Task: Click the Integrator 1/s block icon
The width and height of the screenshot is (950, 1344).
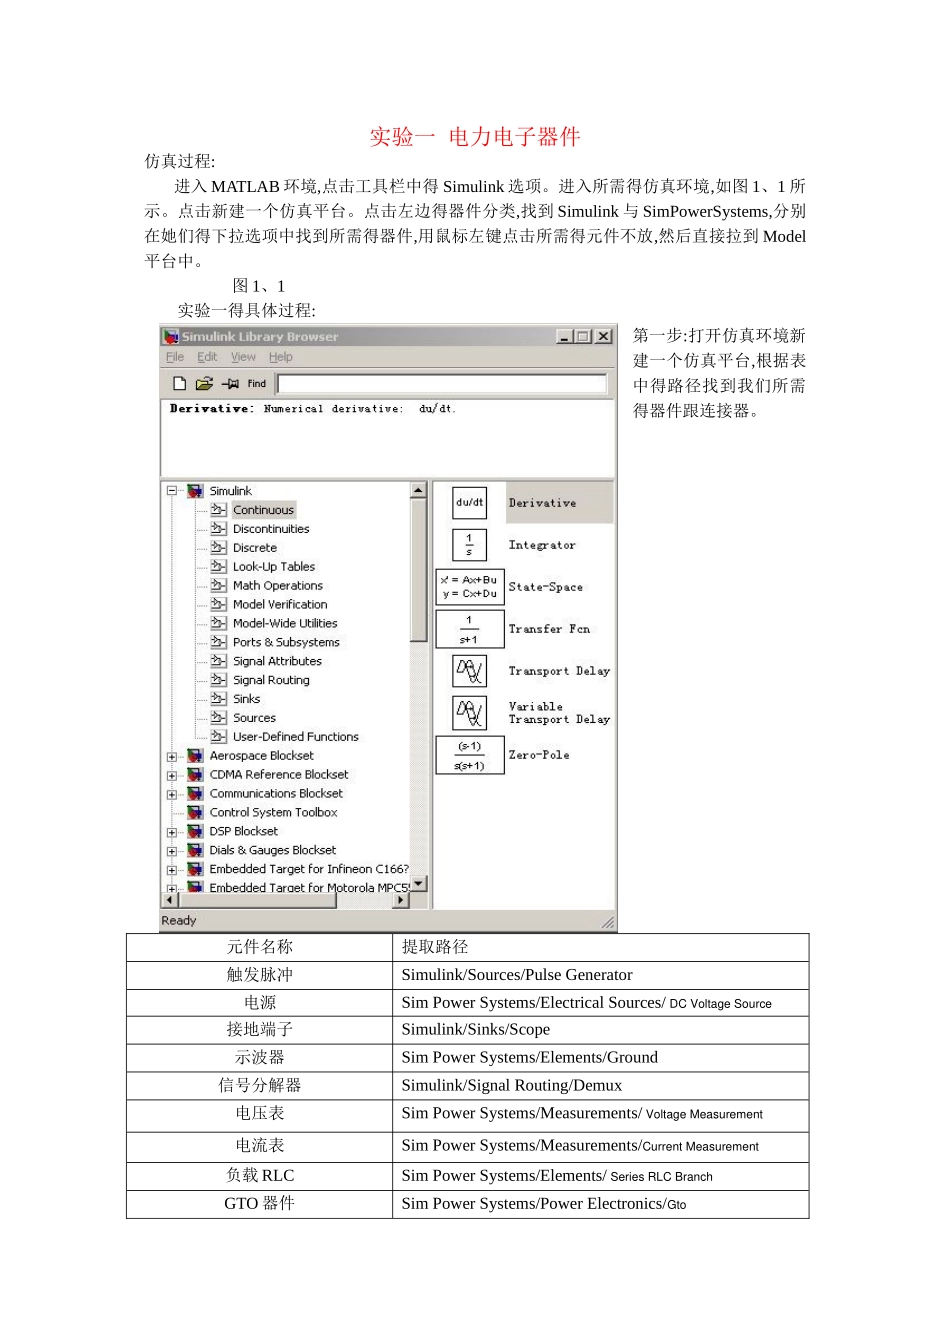Action: pyautogui.click(x=469, y=545)
